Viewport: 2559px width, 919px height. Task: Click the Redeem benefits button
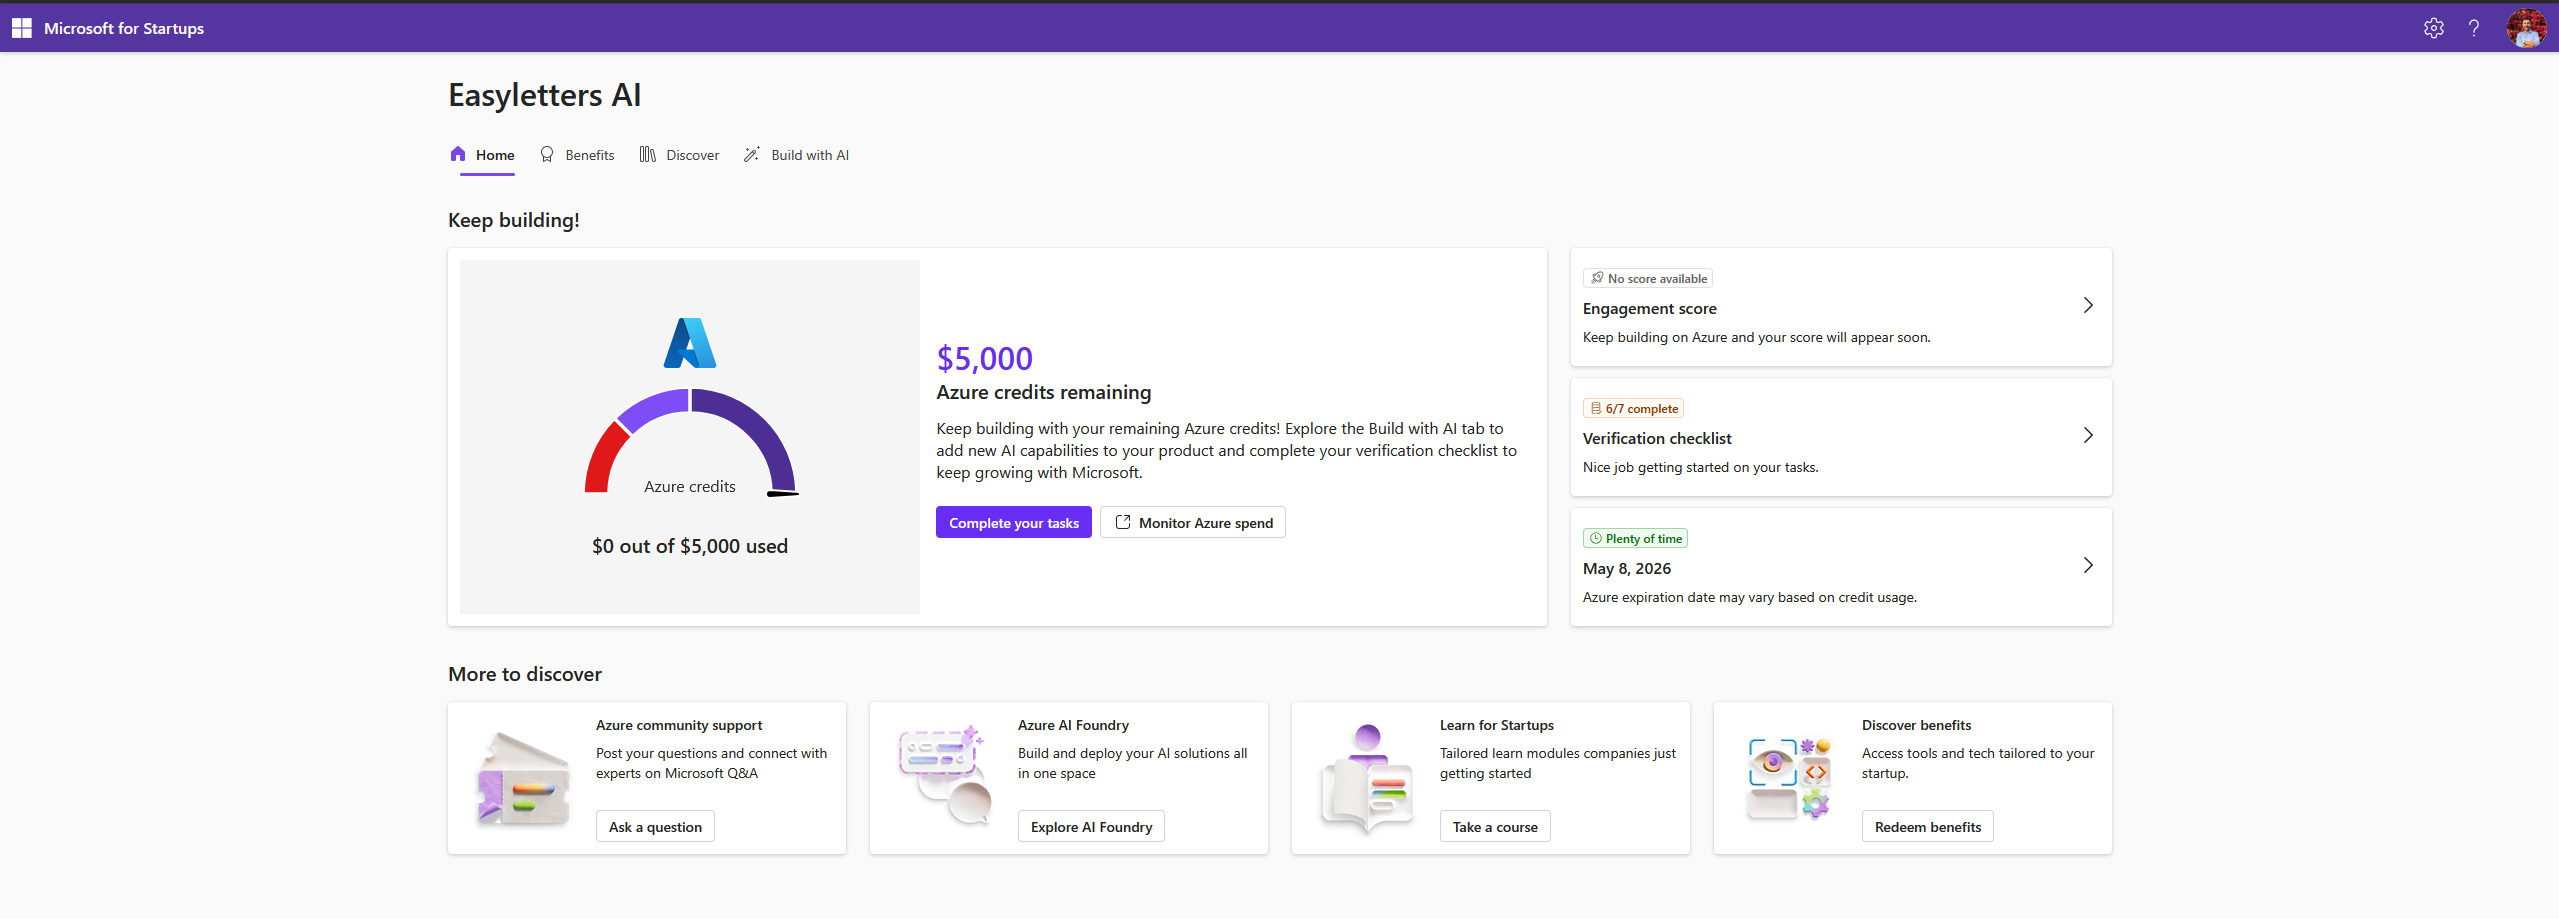click(x=1927, y=826)
